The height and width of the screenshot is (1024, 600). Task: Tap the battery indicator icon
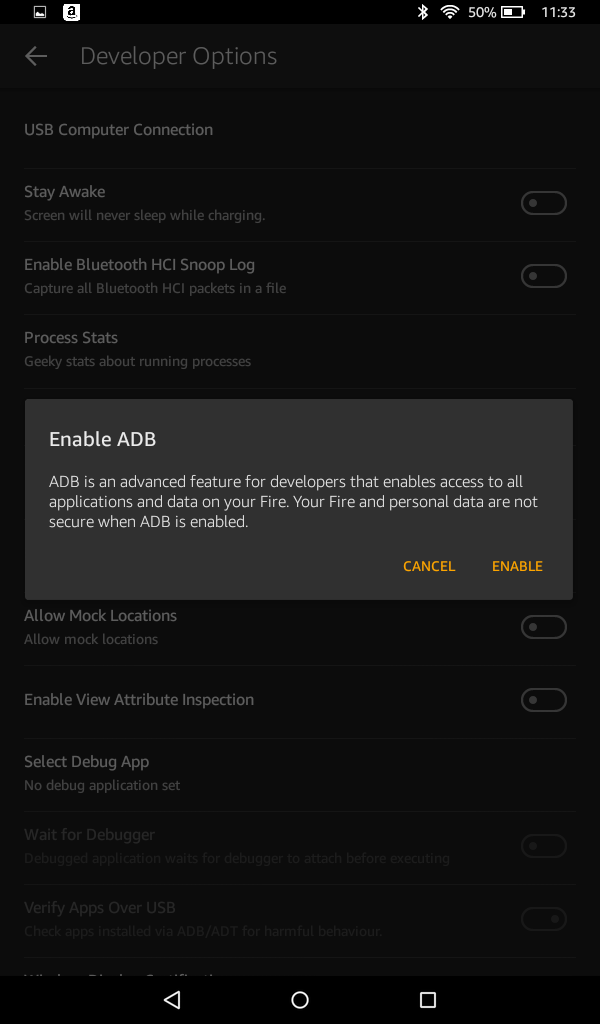tap(515, 12)
